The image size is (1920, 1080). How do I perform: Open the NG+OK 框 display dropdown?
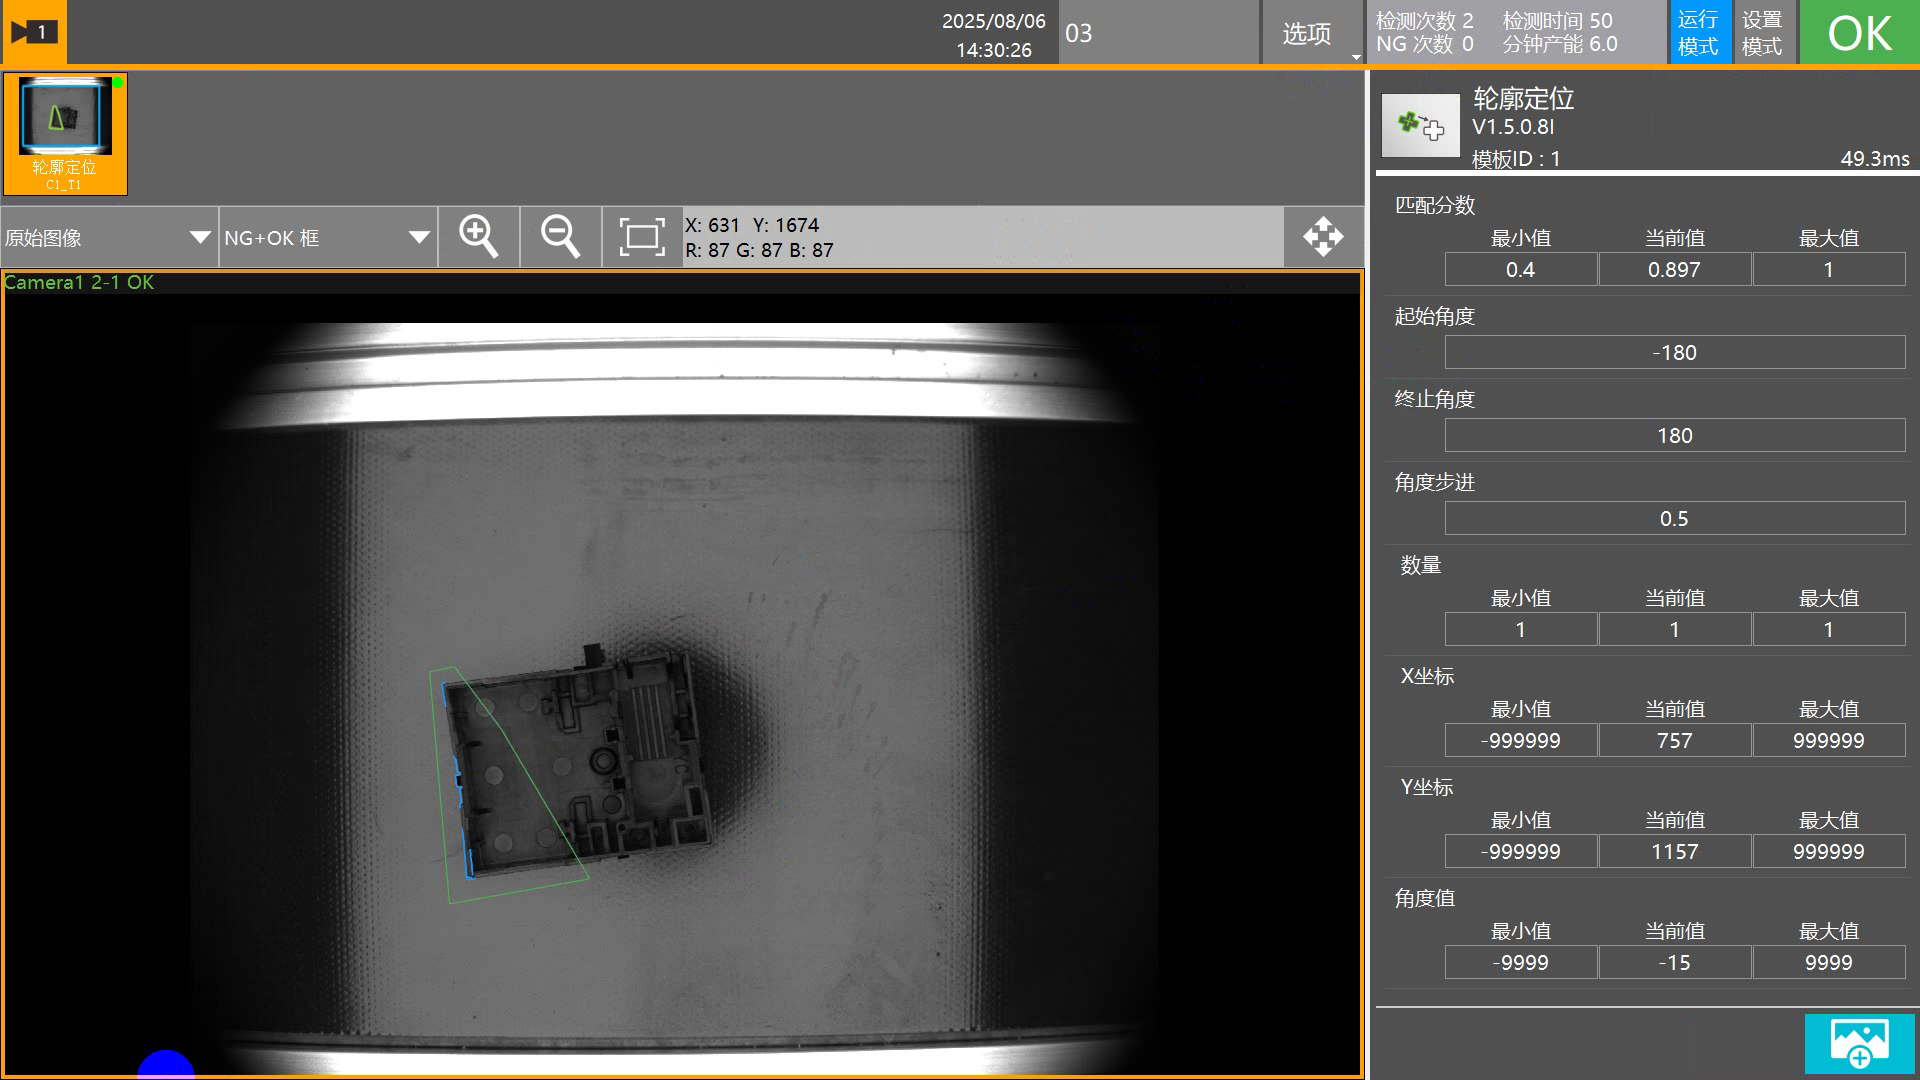click(x=327, y=238)
